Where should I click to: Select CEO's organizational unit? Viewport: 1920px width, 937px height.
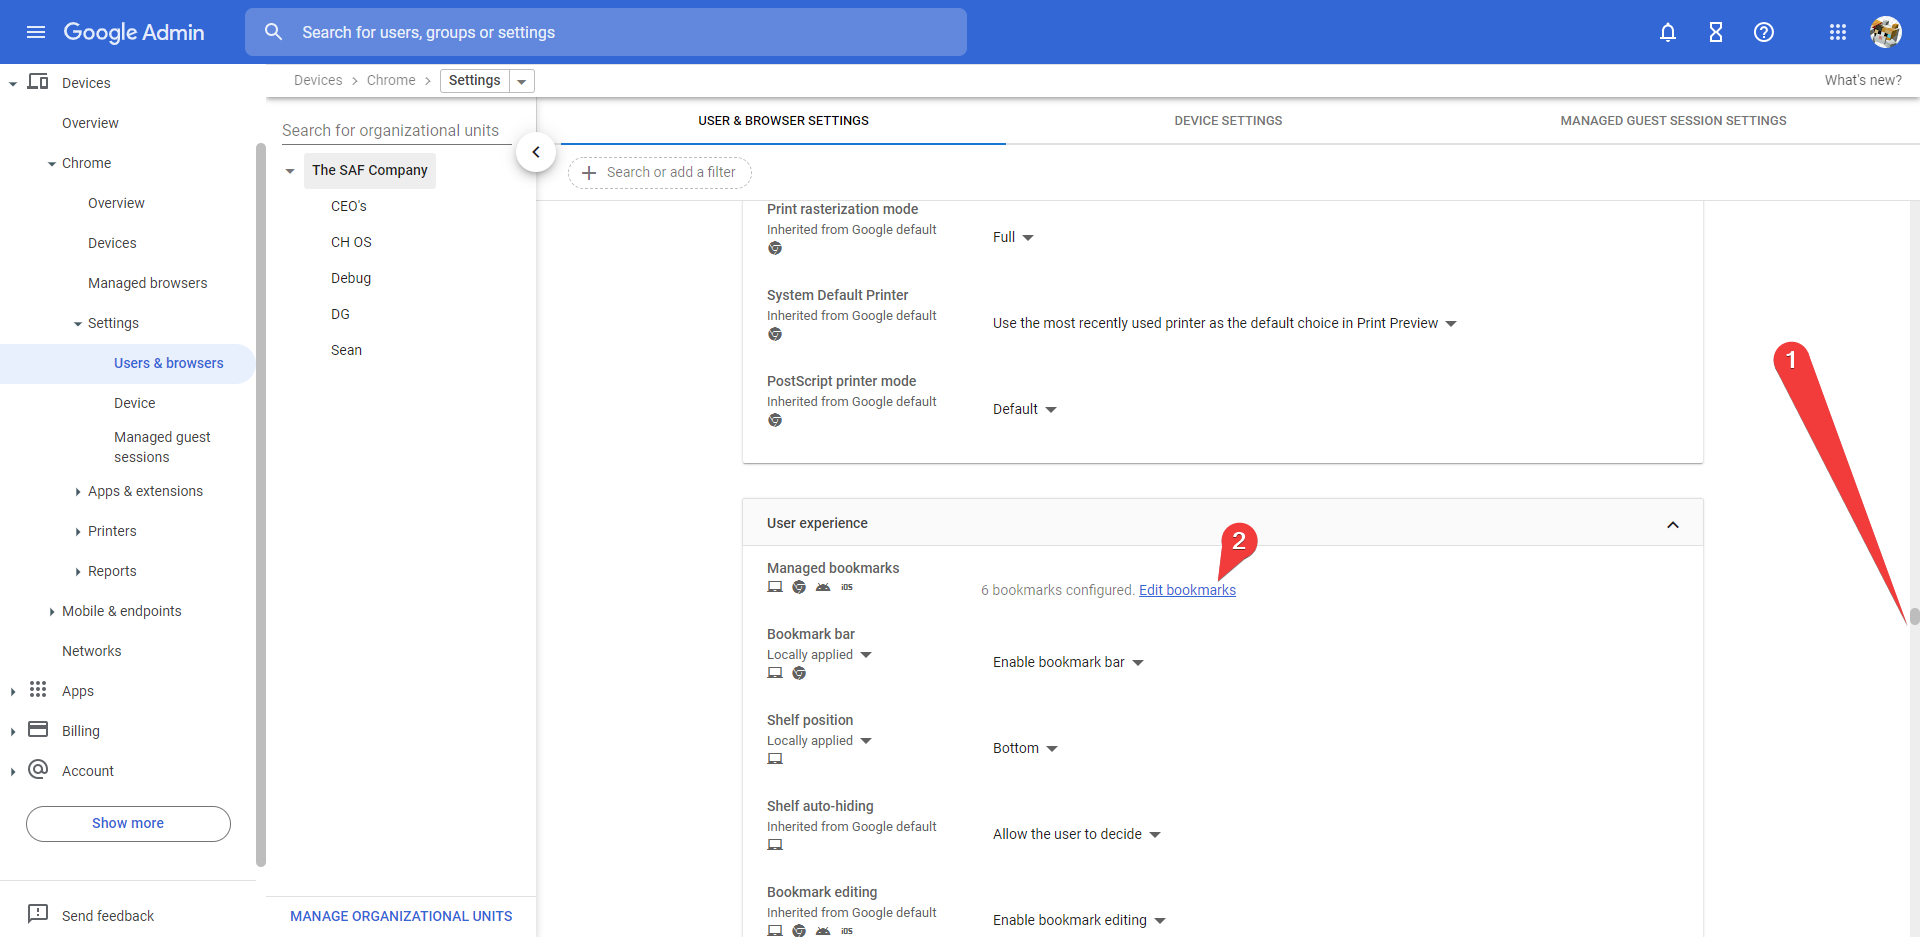tap(349, 206)
